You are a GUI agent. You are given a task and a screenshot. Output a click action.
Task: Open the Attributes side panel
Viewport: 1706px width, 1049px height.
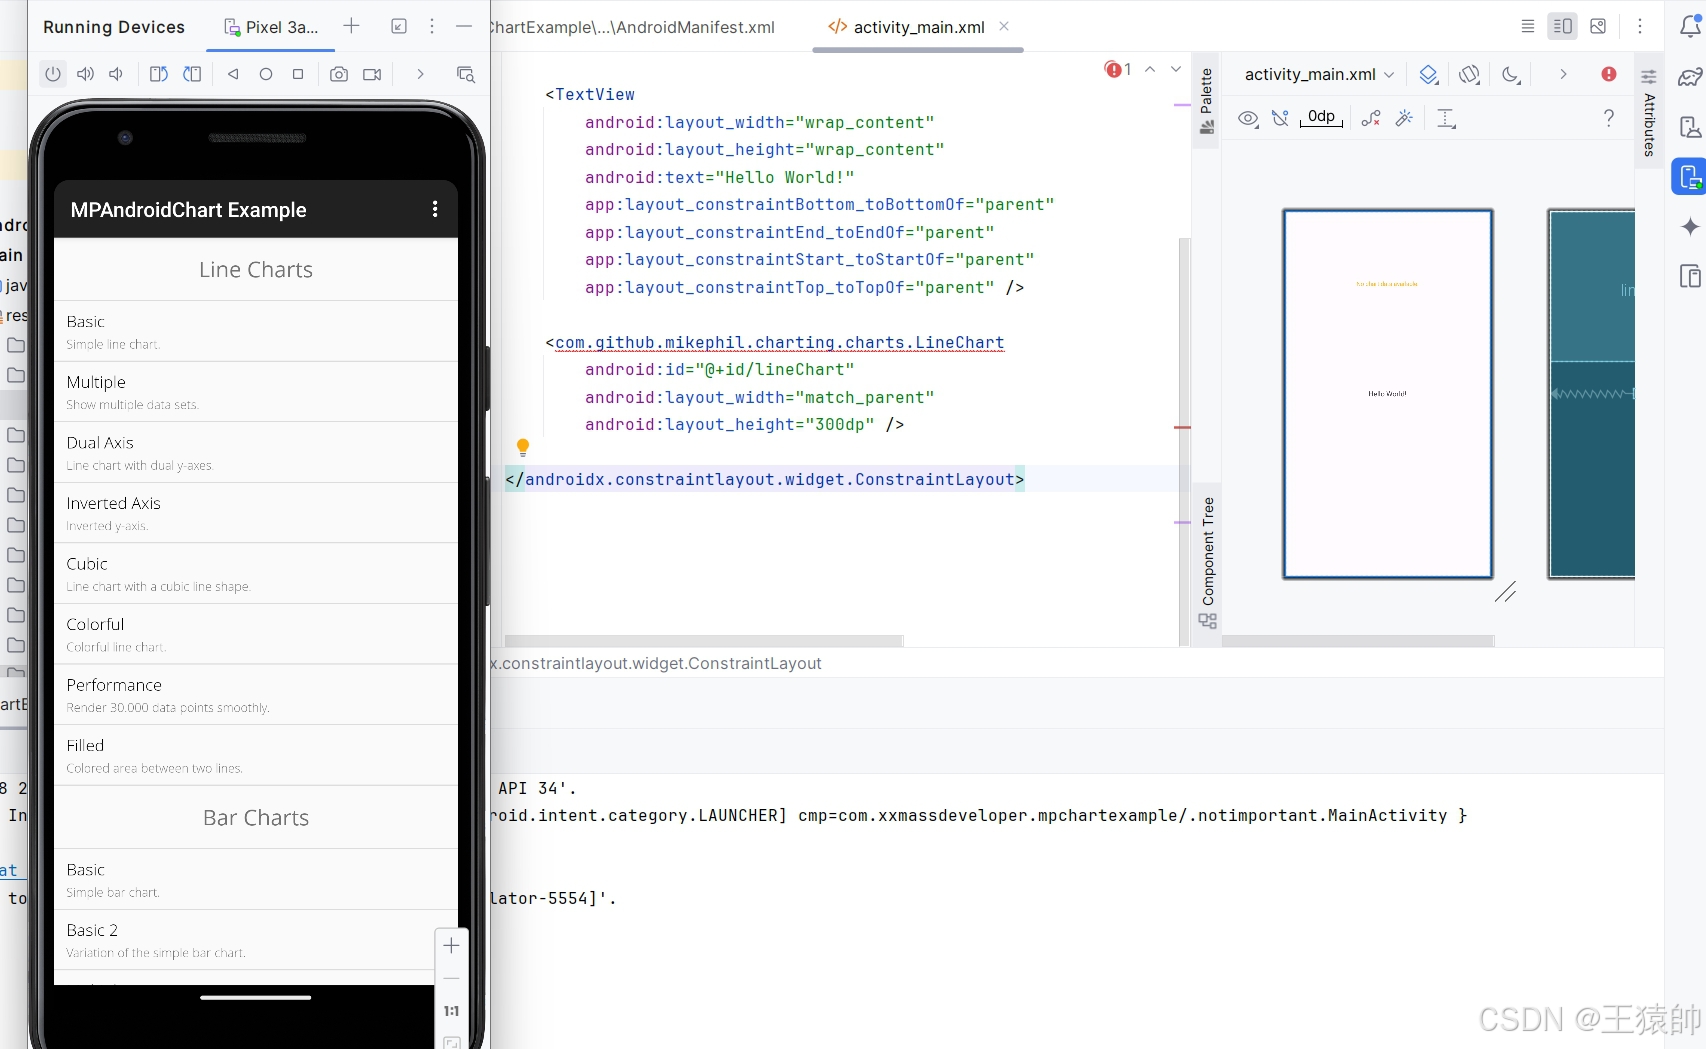pos(1649,112)
